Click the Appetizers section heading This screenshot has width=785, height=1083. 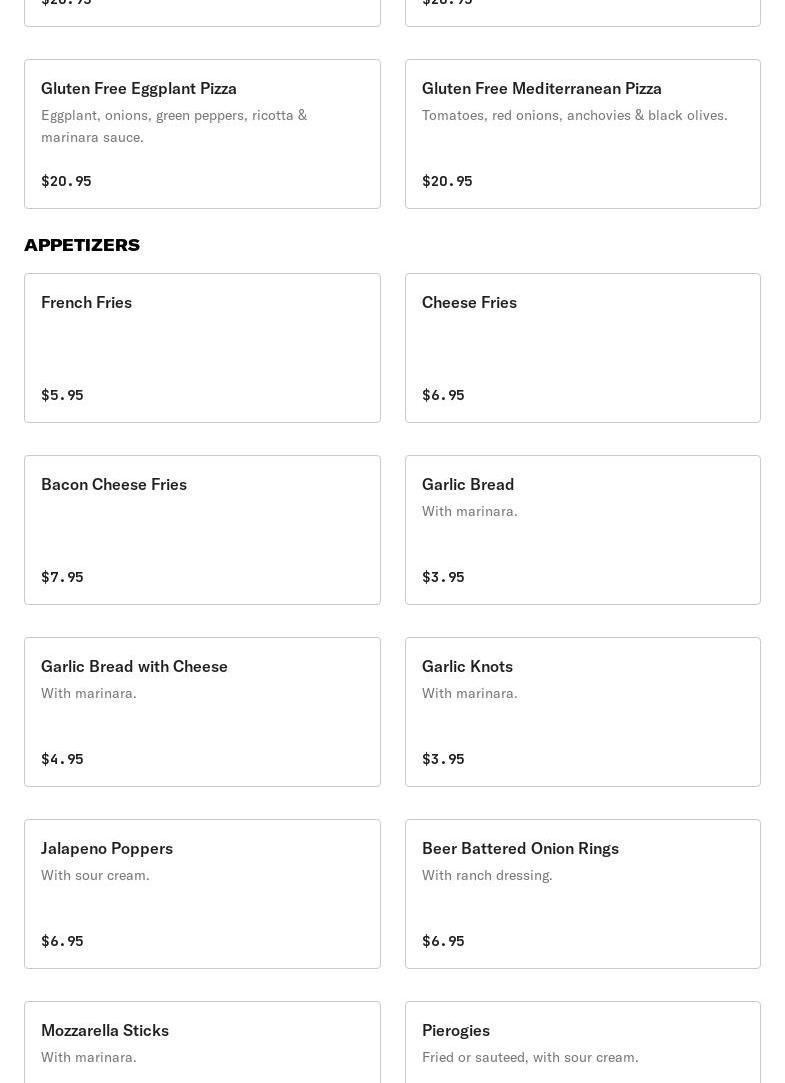tap(82, 245)
